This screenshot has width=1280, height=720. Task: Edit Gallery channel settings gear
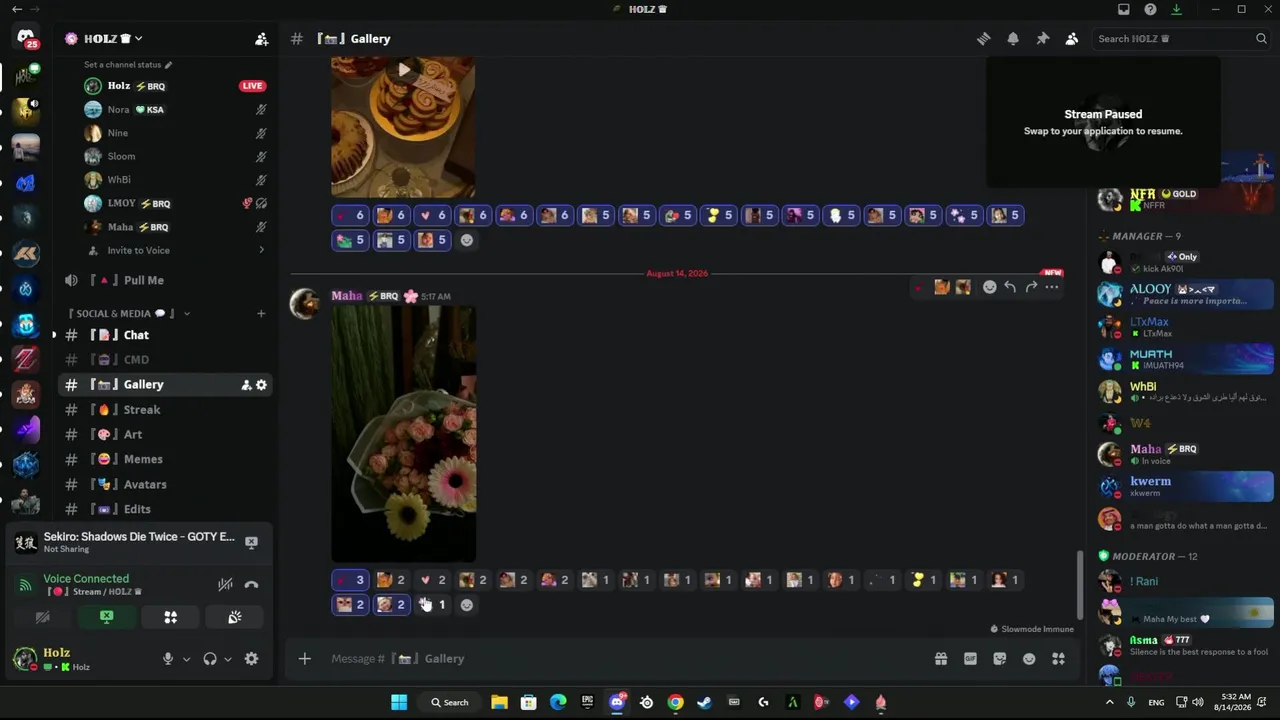(262, 385)
